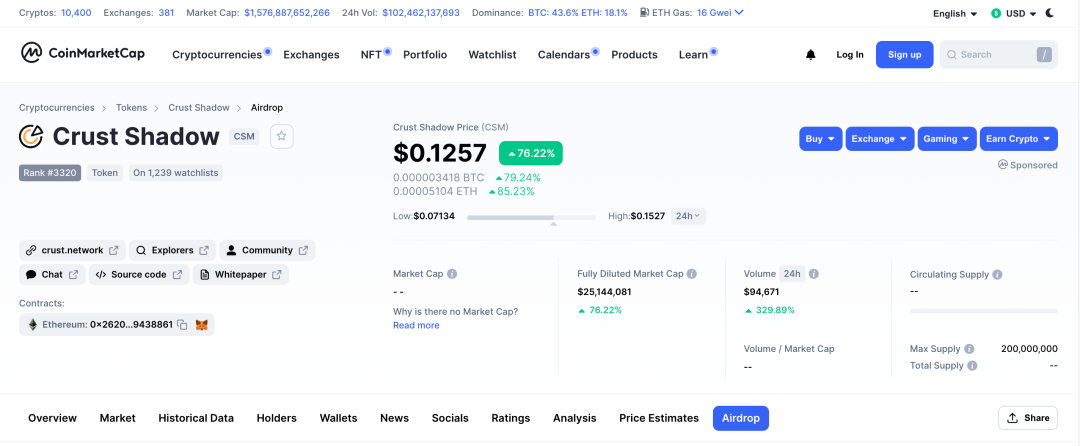Click the Crust Shadow breadcrumb
The image size is (1080, 446).
tap(199, 107)
